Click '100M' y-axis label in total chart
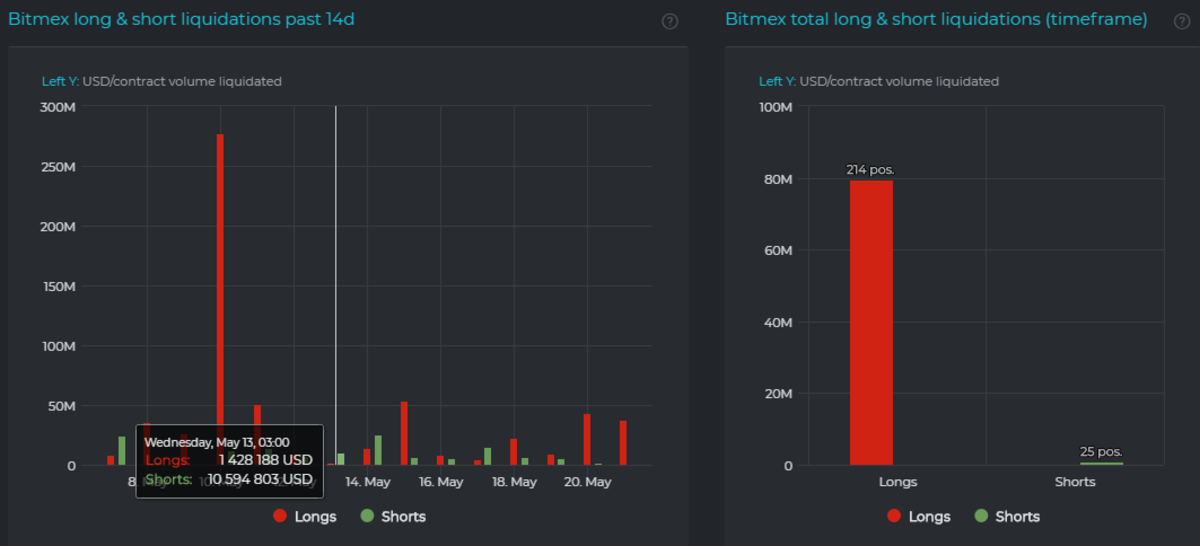 775,107
